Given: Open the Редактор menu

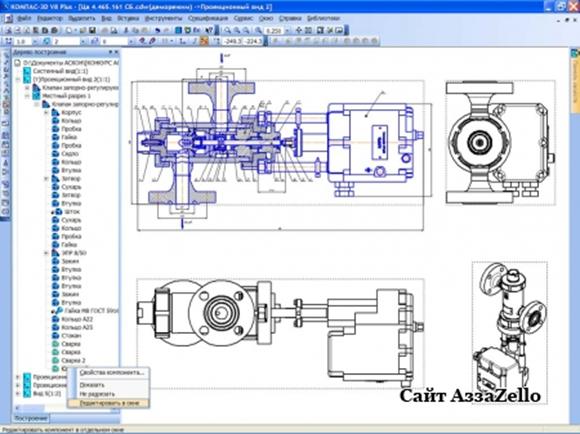Looking at the screenshot, I should [50, 18].
